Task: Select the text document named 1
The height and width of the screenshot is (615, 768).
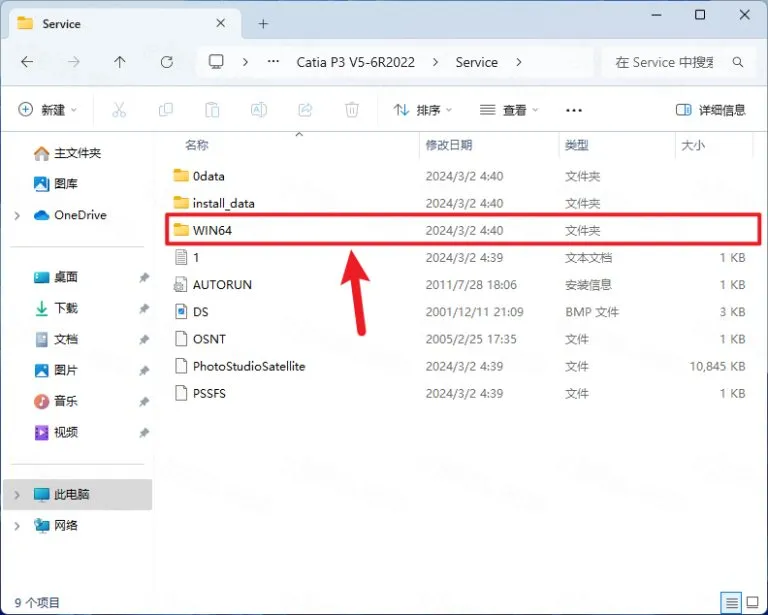Action: click(462, 257)
